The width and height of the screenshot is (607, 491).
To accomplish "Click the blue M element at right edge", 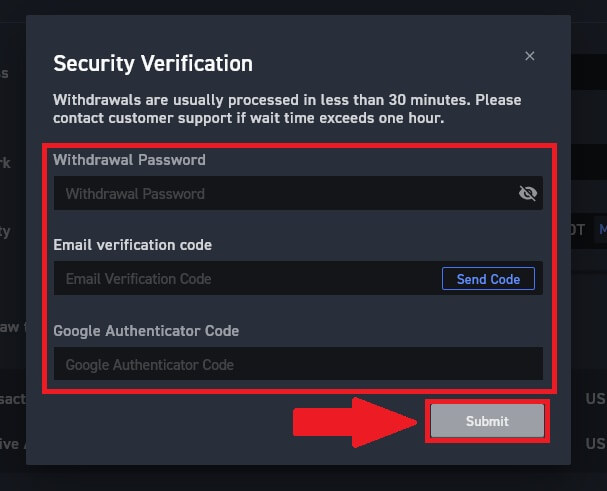I will [x=602, y=230].
